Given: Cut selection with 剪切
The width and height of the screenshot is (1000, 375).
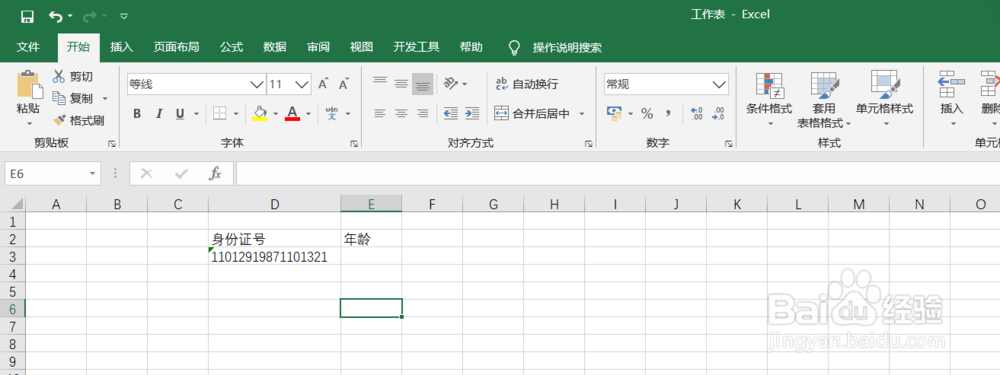Looking at the screenshot, I should pyautogui.click(x=73, y=77).
